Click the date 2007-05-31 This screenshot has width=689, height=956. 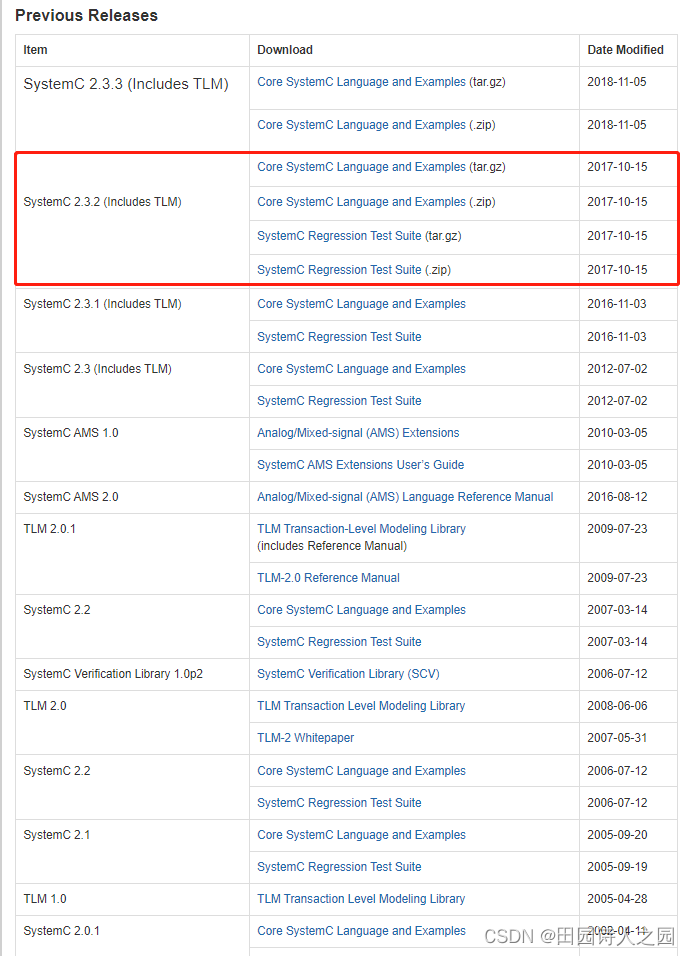click(x=617, y=738)
